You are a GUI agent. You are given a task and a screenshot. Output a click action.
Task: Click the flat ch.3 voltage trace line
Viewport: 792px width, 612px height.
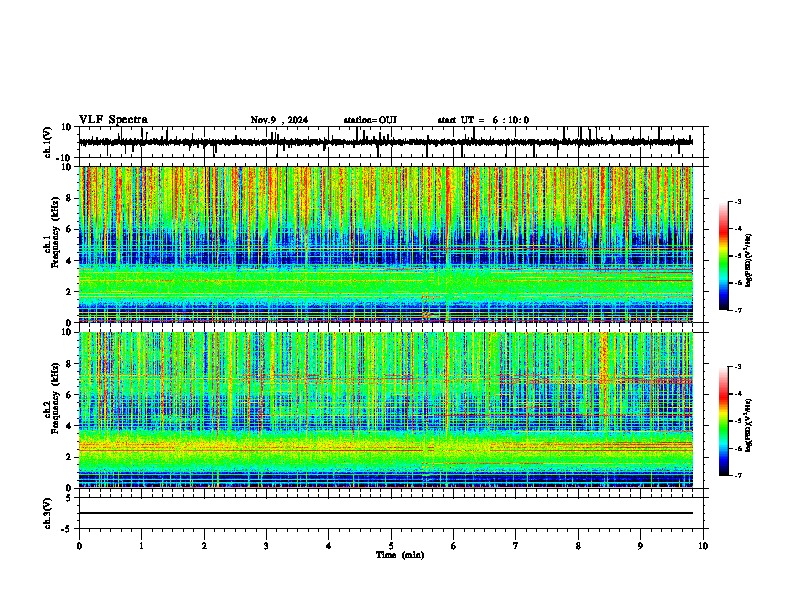[x=386, y=513]
